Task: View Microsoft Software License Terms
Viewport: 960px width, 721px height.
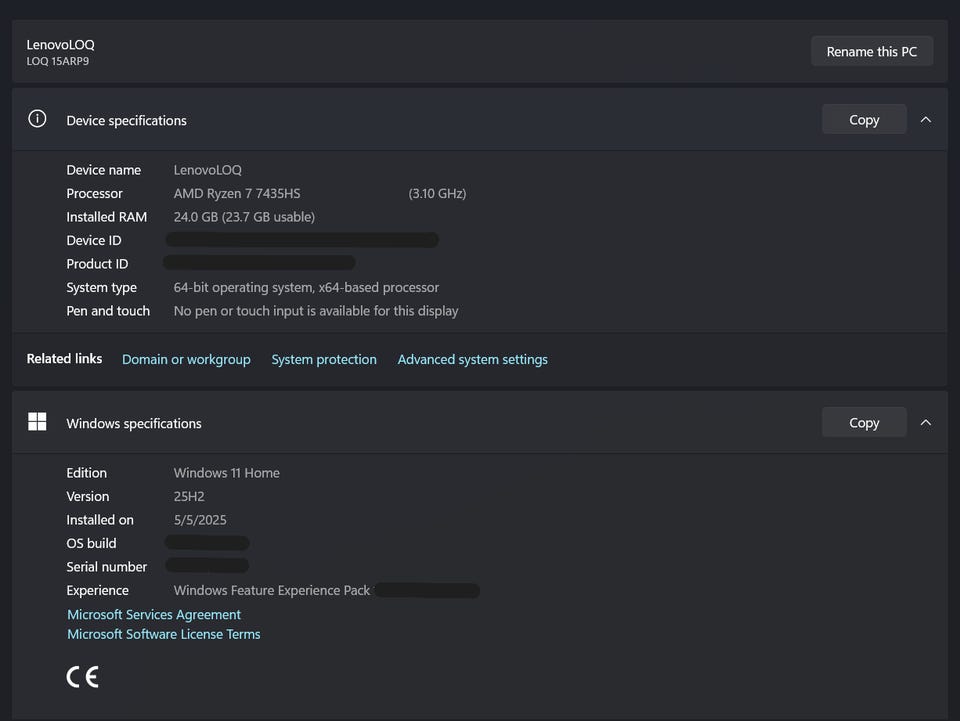Action: coord(163,634)
